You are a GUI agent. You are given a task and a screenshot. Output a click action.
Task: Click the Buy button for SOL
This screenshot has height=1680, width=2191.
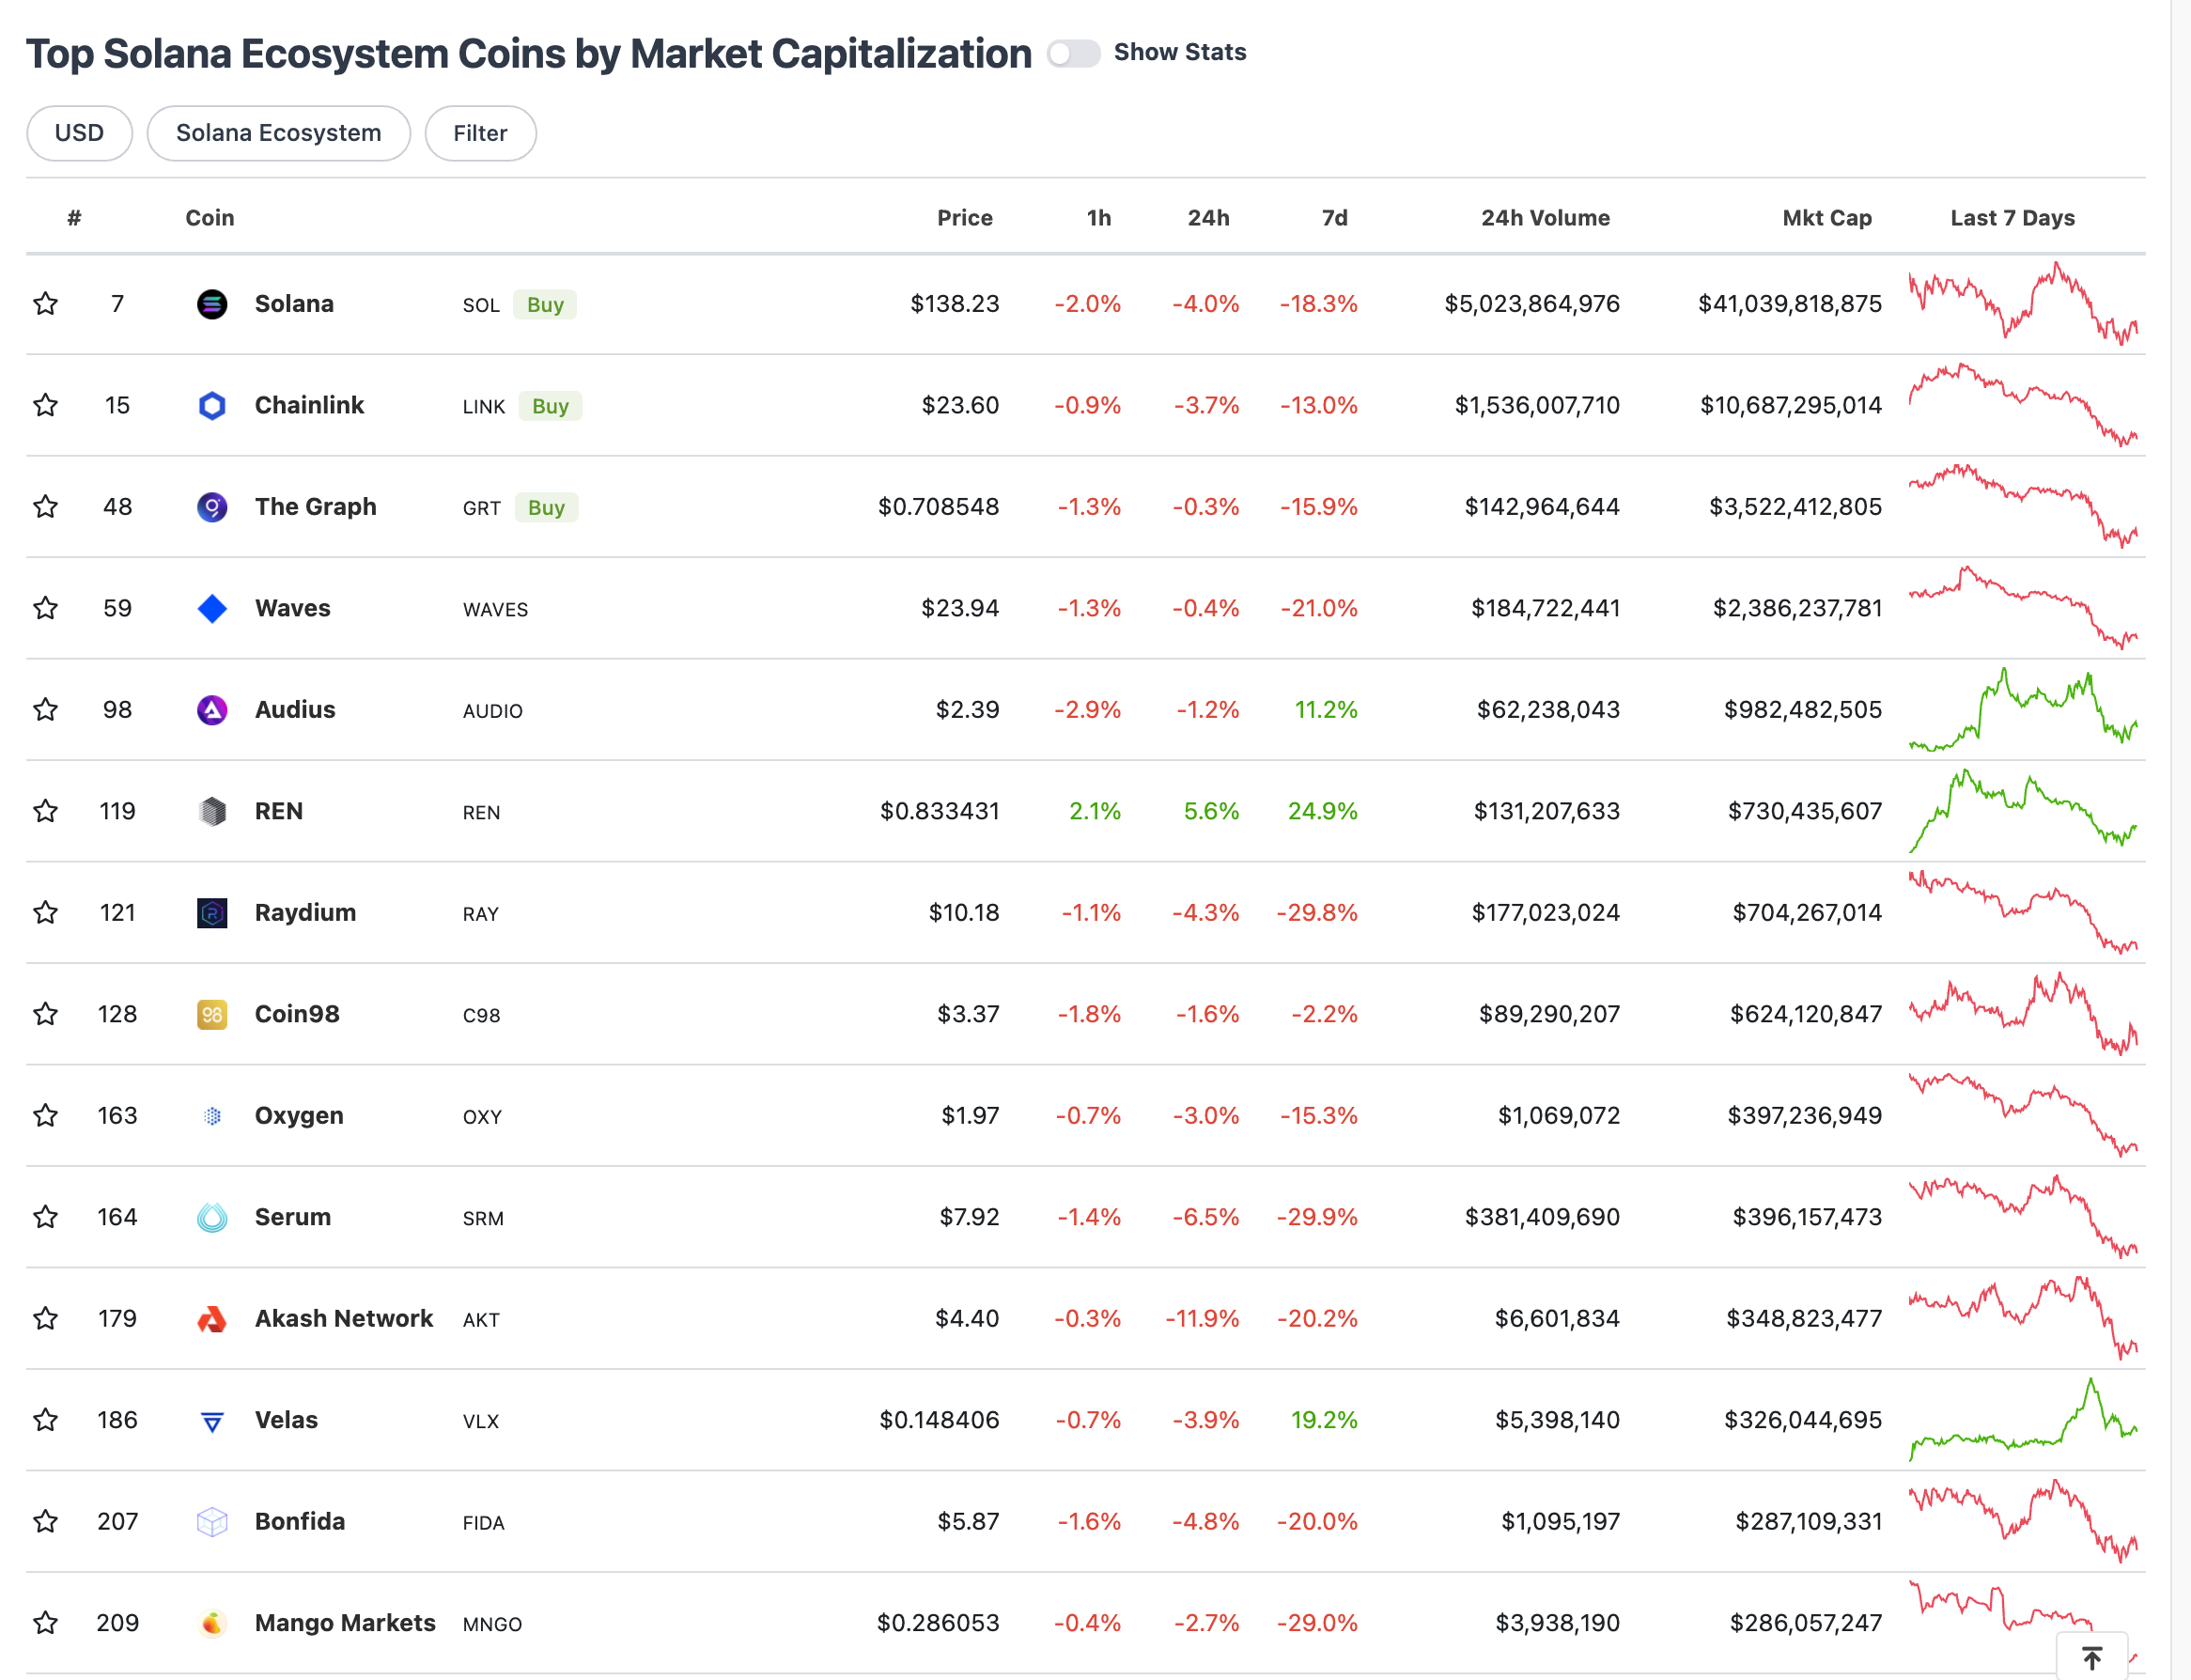click(545, 305)
